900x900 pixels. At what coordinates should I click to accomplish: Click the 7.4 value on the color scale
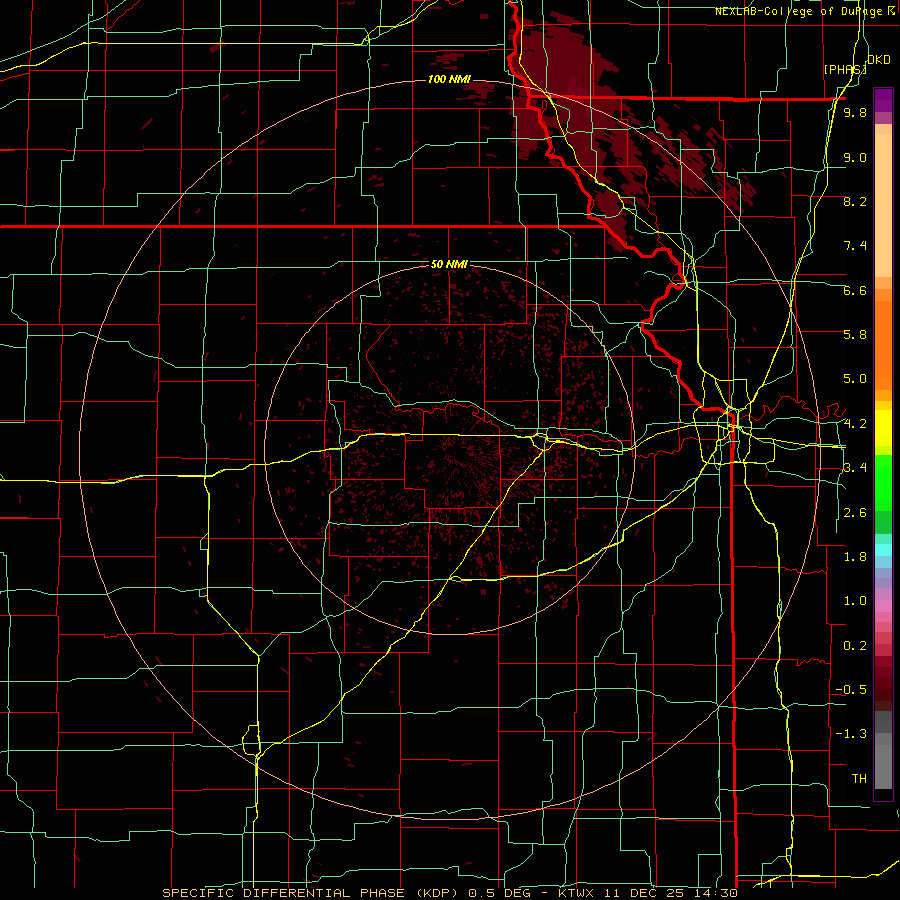tap(855, 246)
